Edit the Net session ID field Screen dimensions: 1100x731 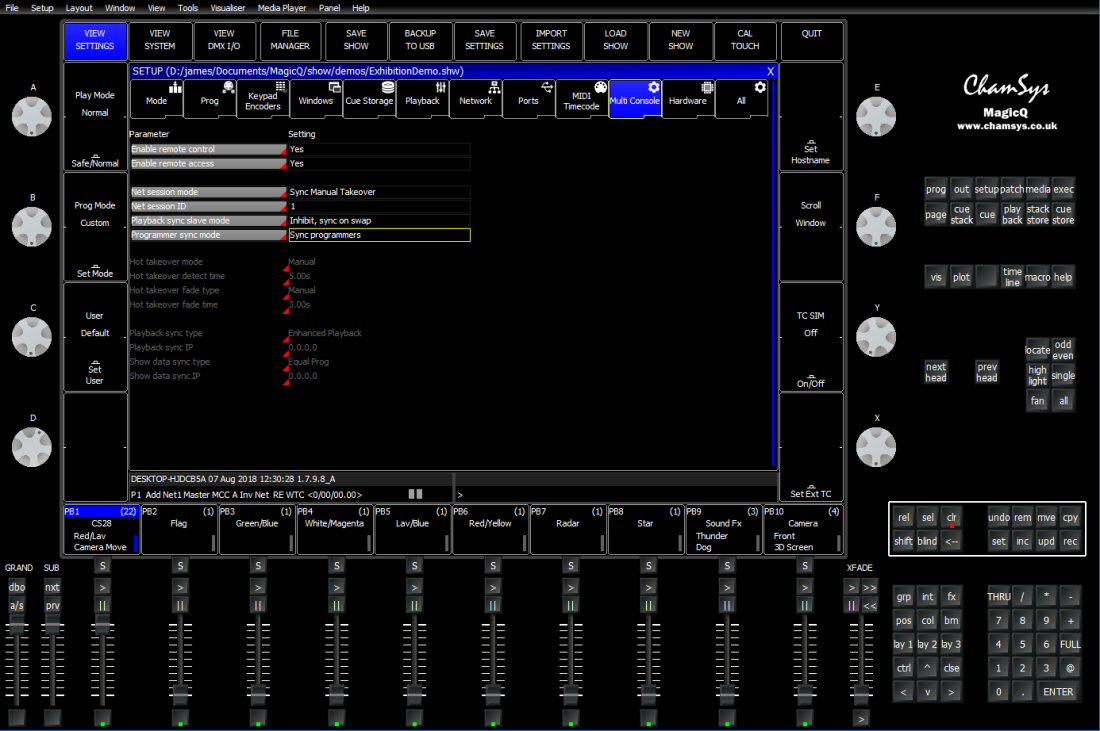(379, 206)
